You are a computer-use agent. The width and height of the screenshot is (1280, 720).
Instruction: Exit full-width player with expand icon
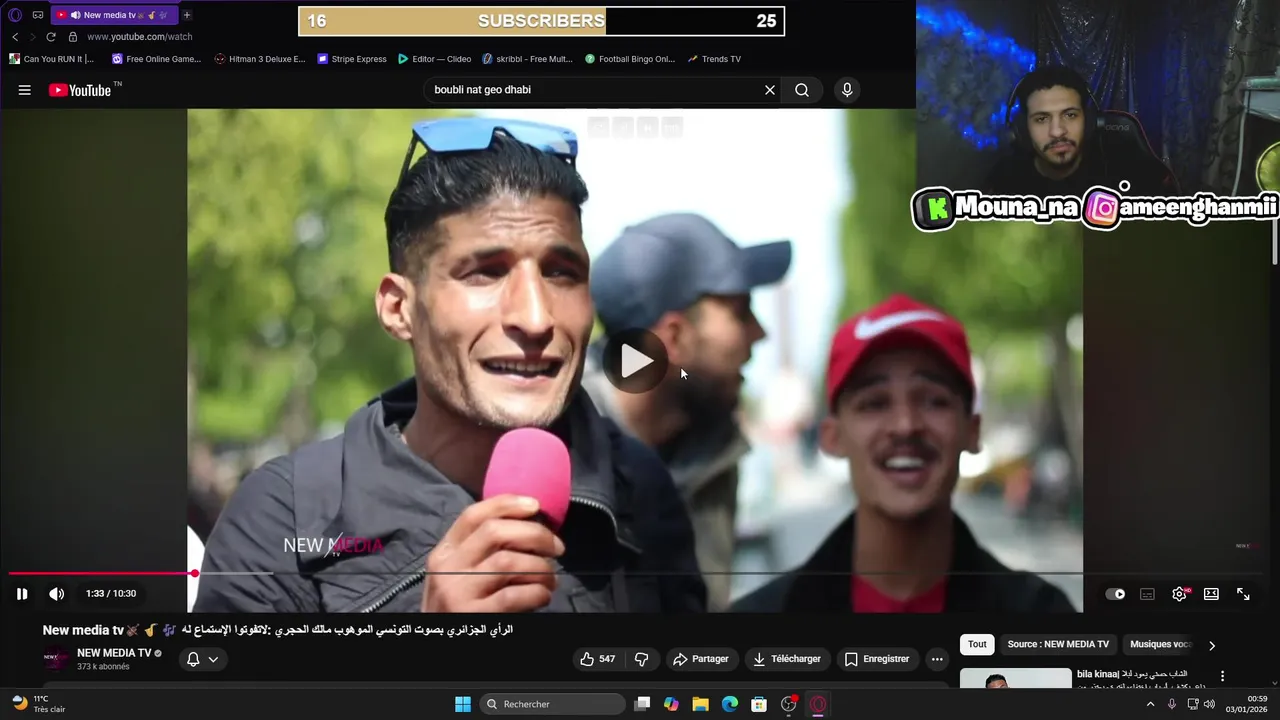pos(1243,594)
